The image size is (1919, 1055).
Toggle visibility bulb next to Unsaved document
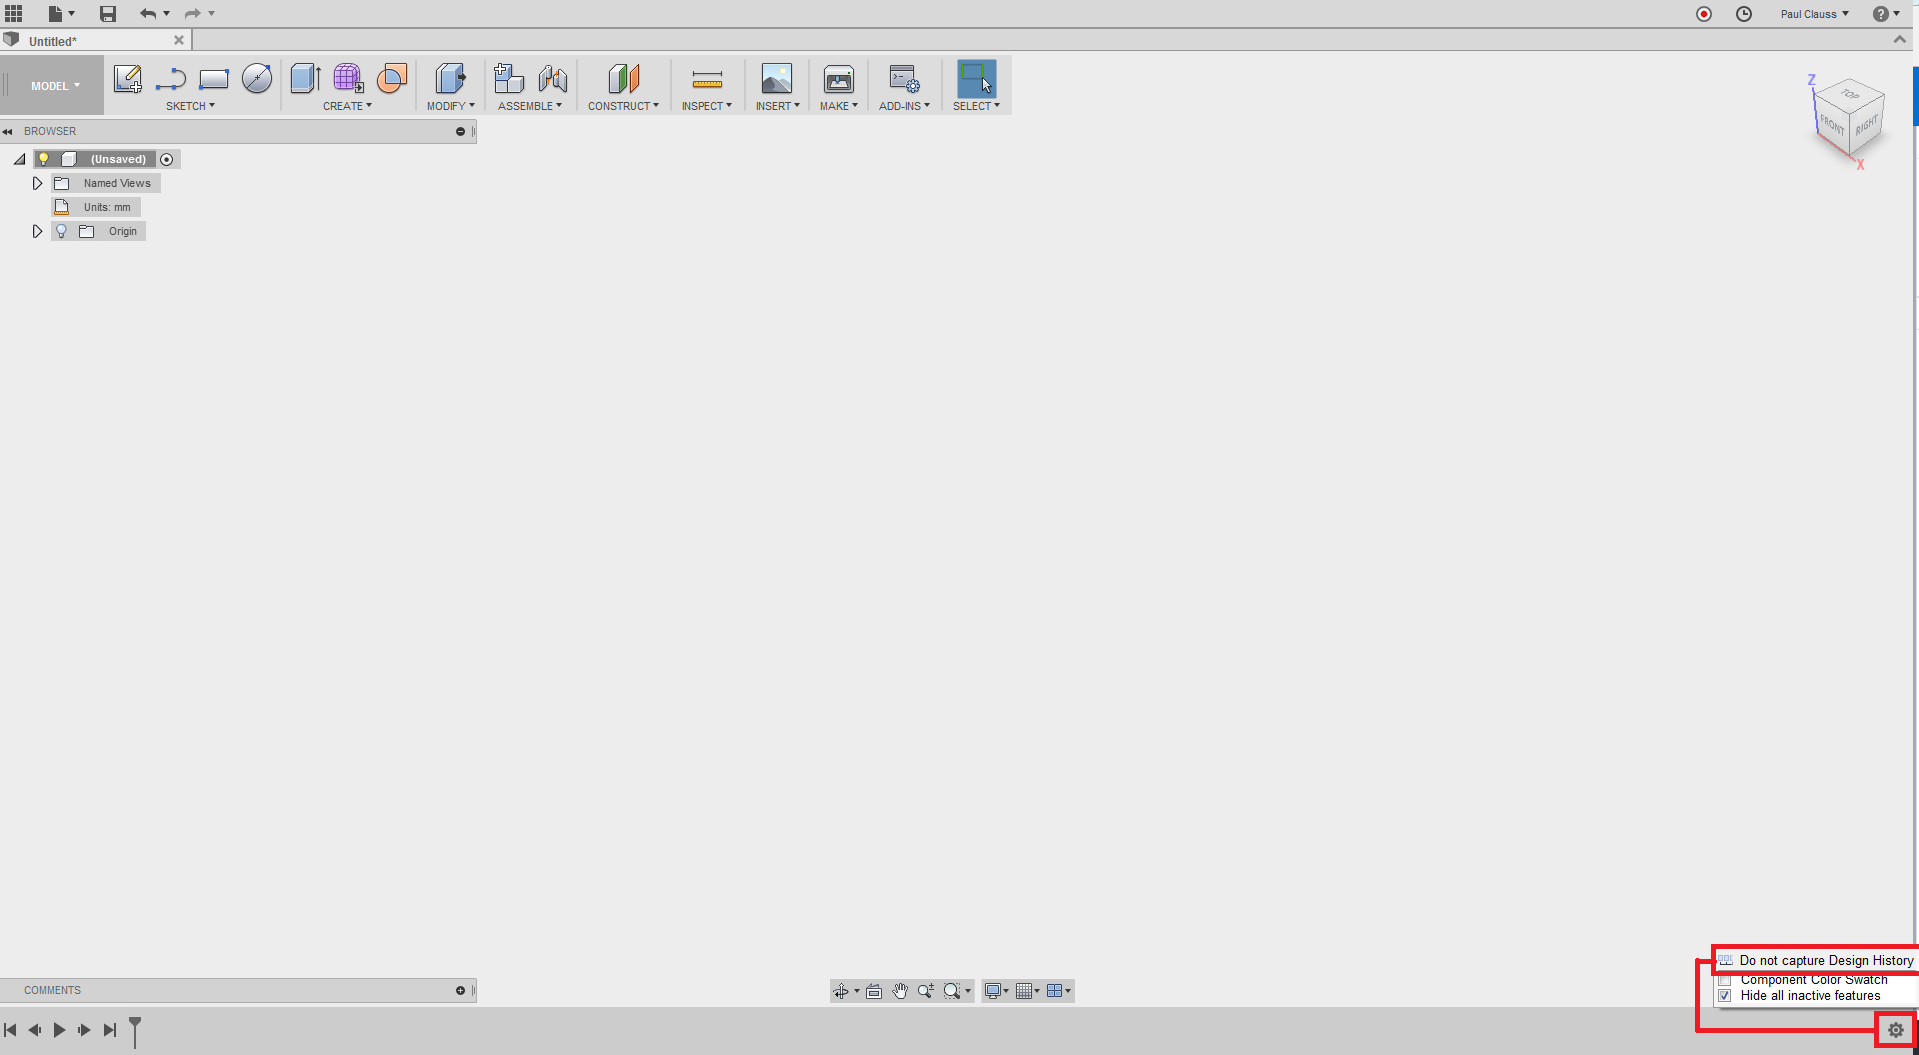point(43,158)
